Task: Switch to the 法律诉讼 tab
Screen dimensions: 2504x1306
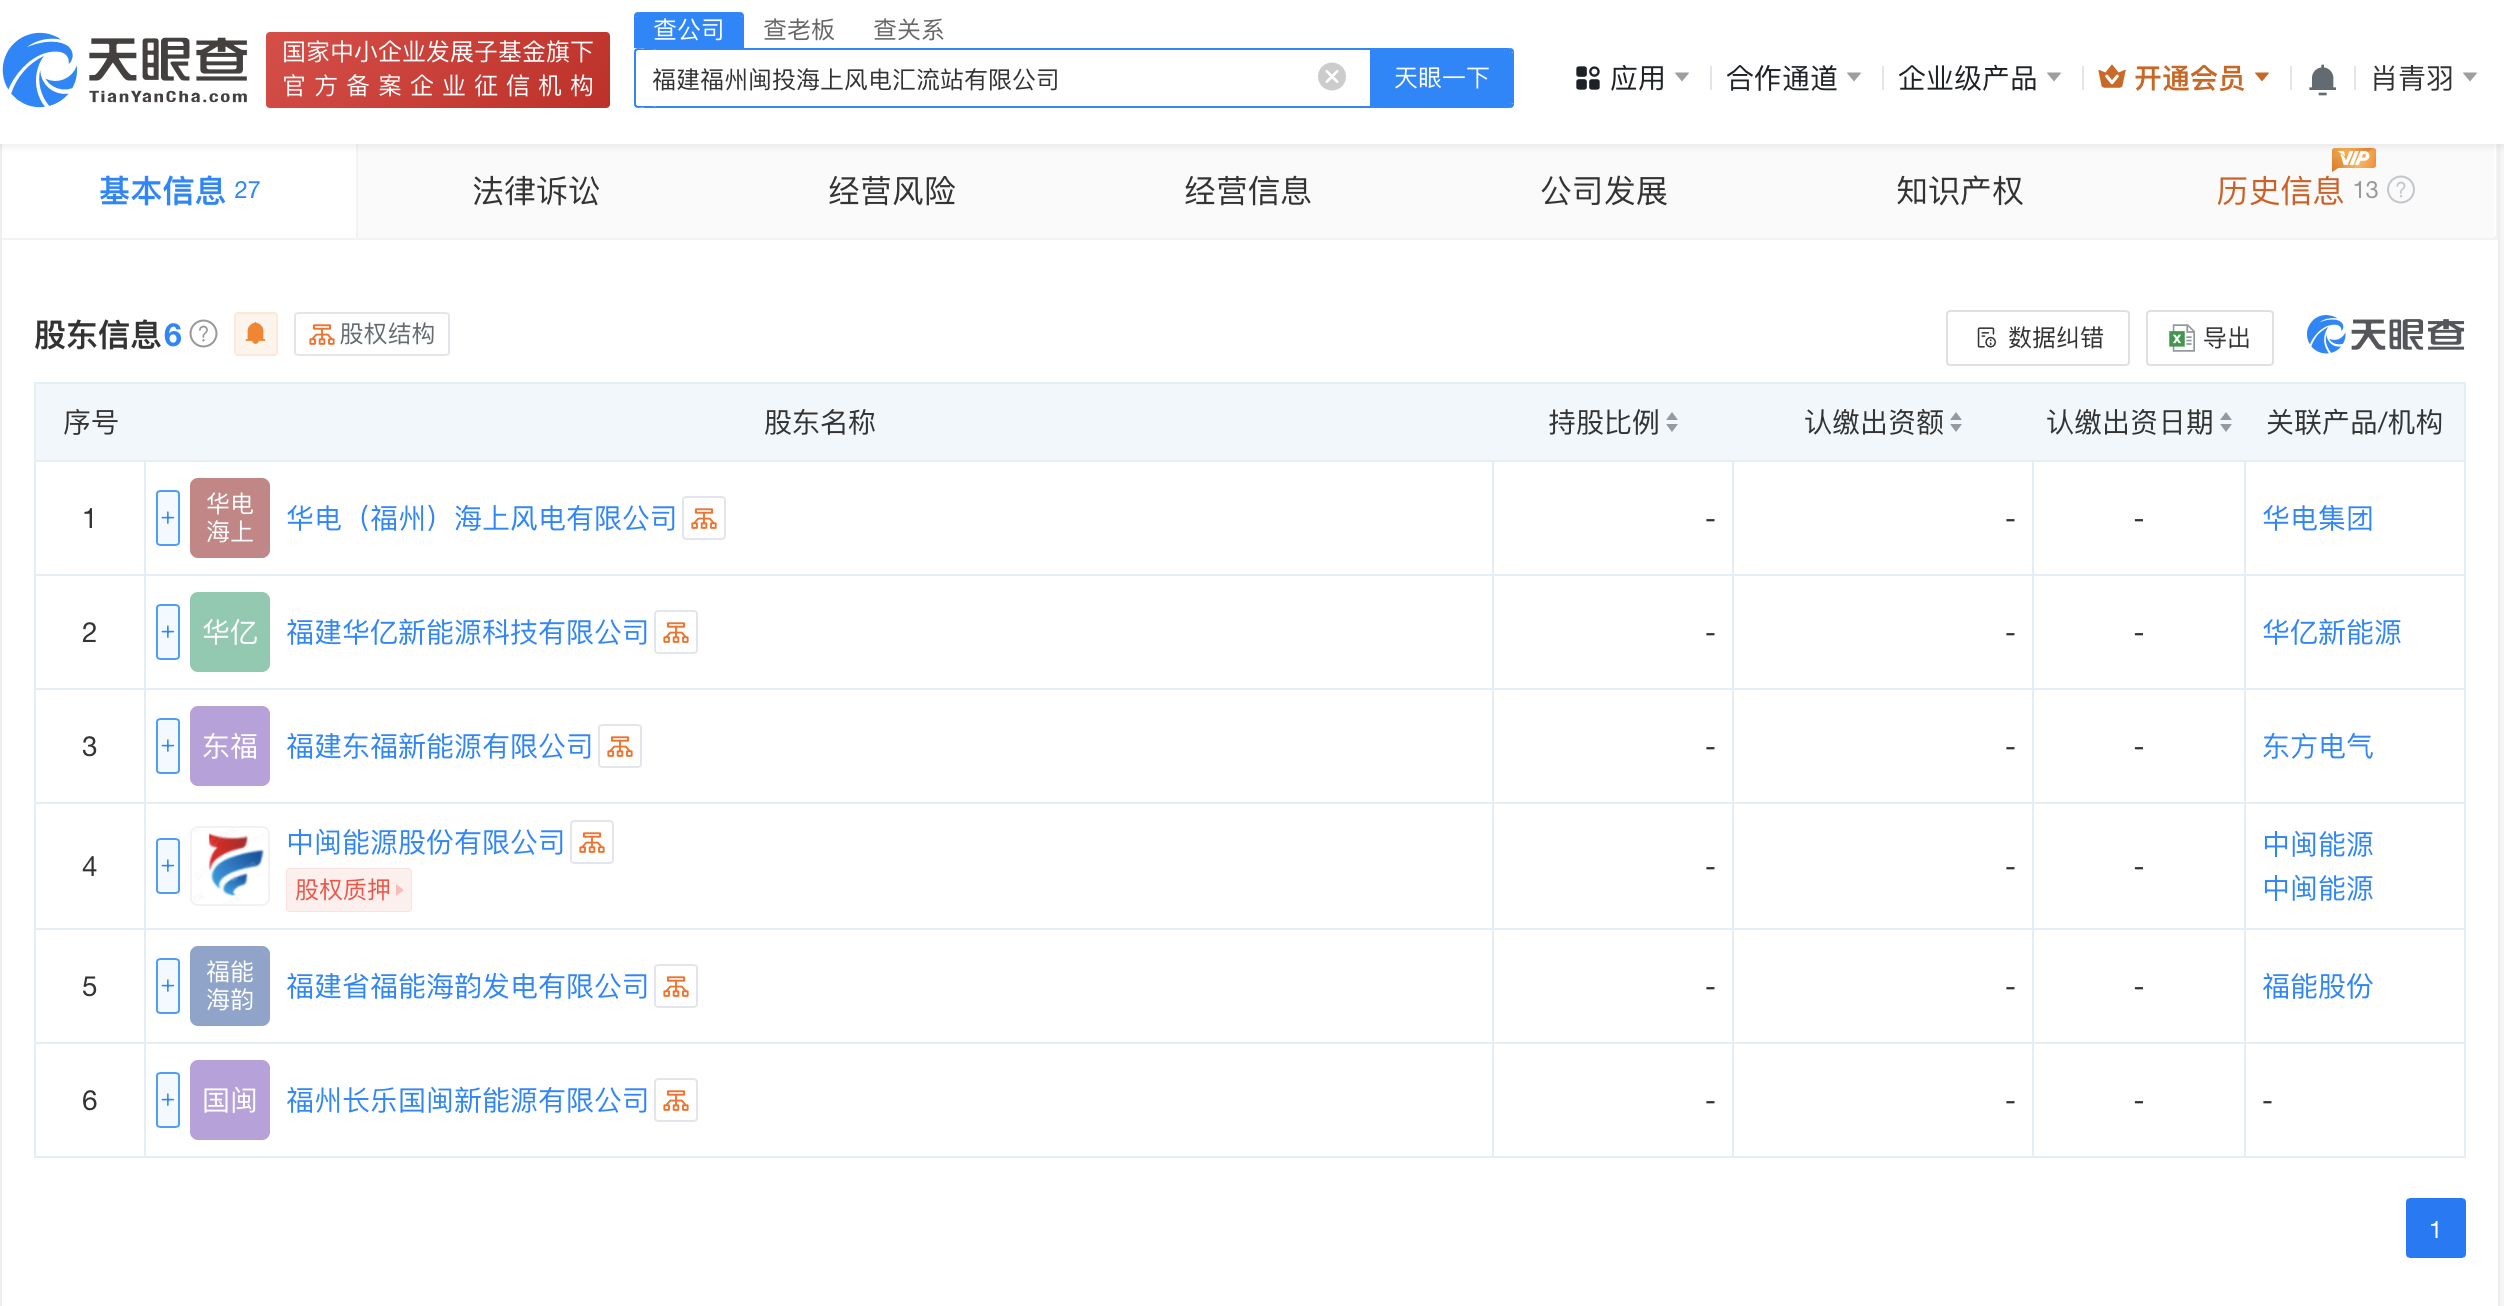Action: point(536,191)
